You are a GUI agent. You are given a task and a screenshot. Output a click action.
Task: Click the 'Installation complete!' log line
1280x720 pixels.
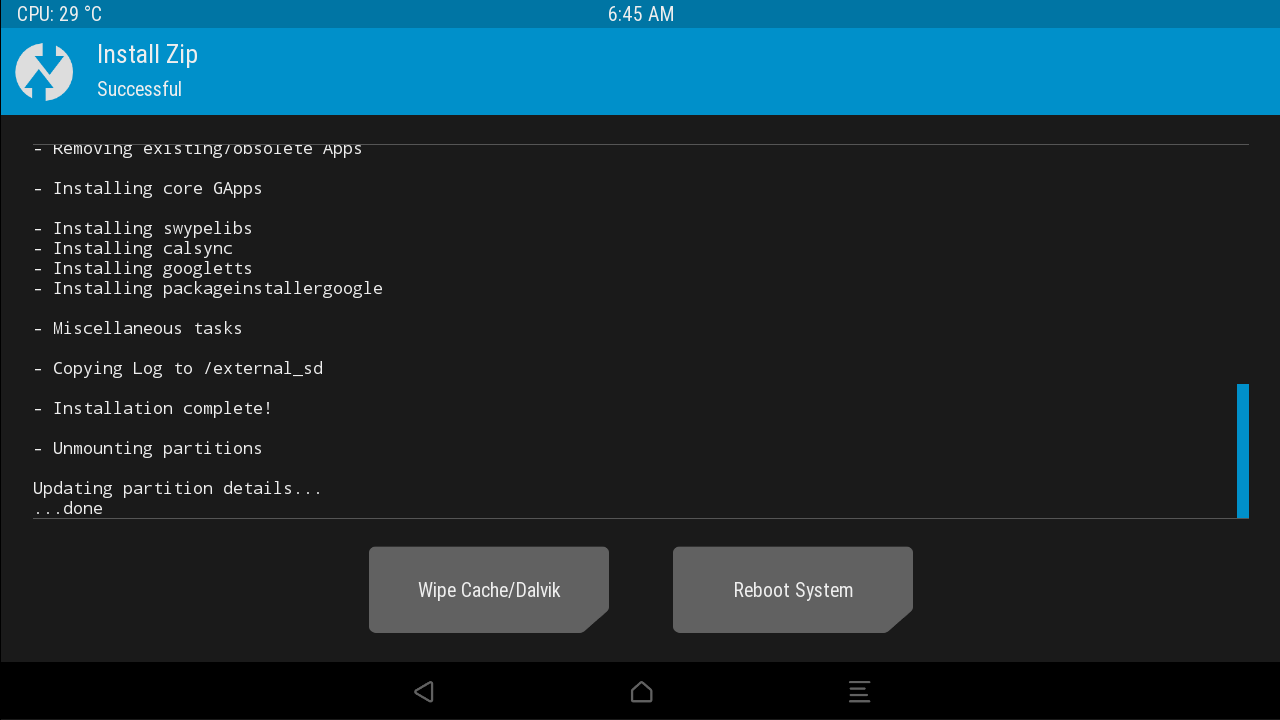(153, 408)
